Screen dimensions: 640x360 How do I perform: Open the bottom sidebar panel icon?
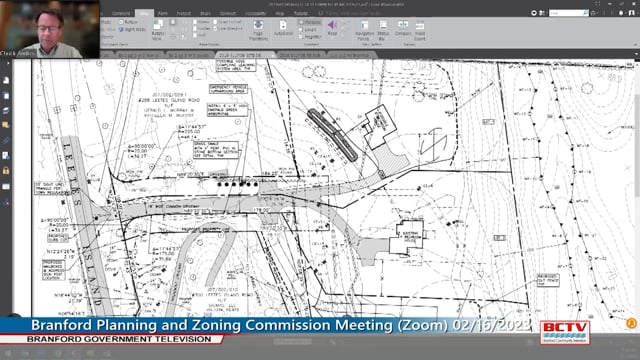tap(6, 202)
